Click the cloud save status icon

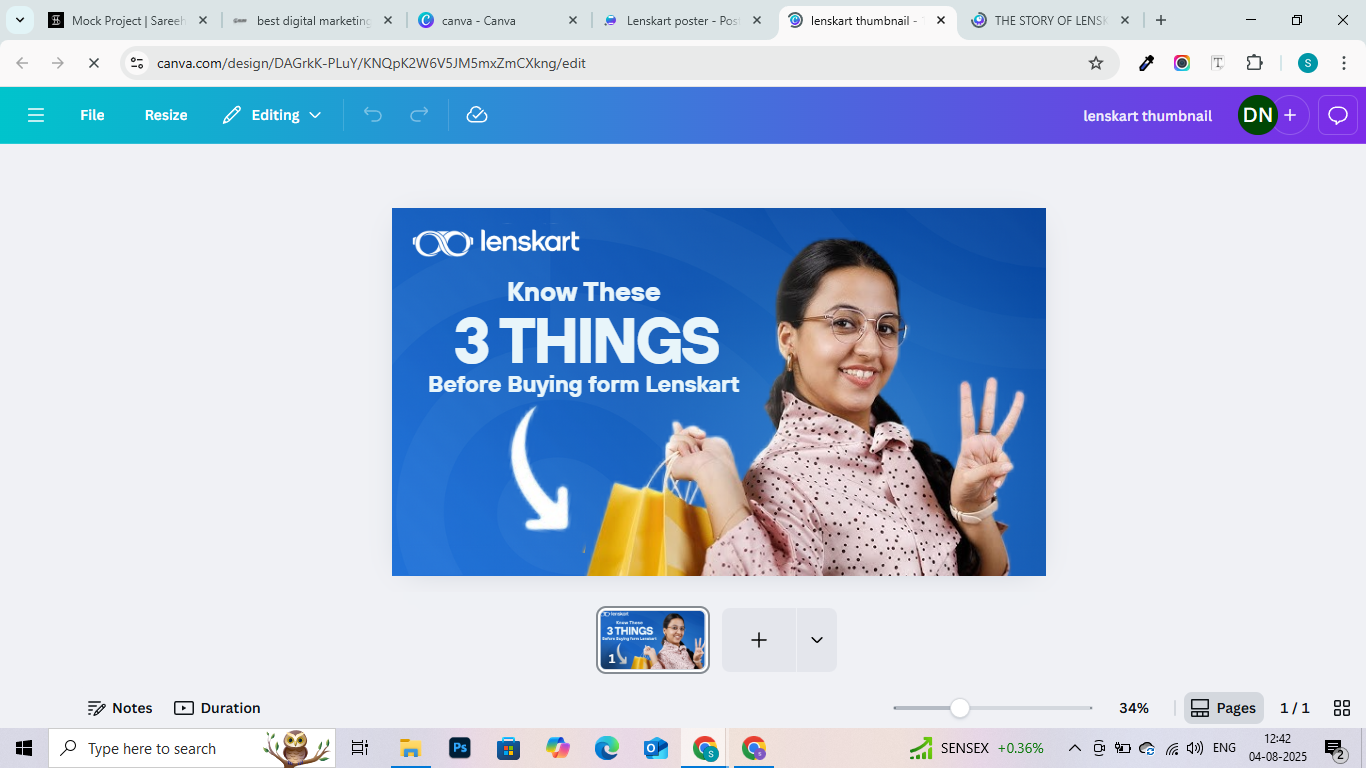click(x=477, y=115)
